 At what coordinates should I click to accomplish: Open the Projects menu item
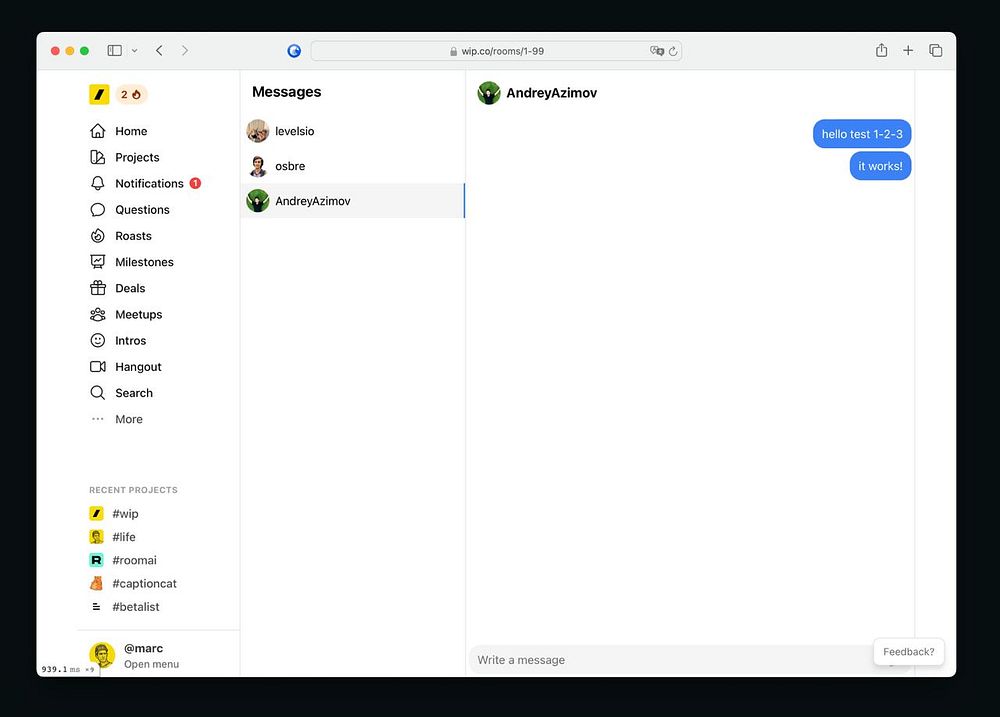coord(137,157)
